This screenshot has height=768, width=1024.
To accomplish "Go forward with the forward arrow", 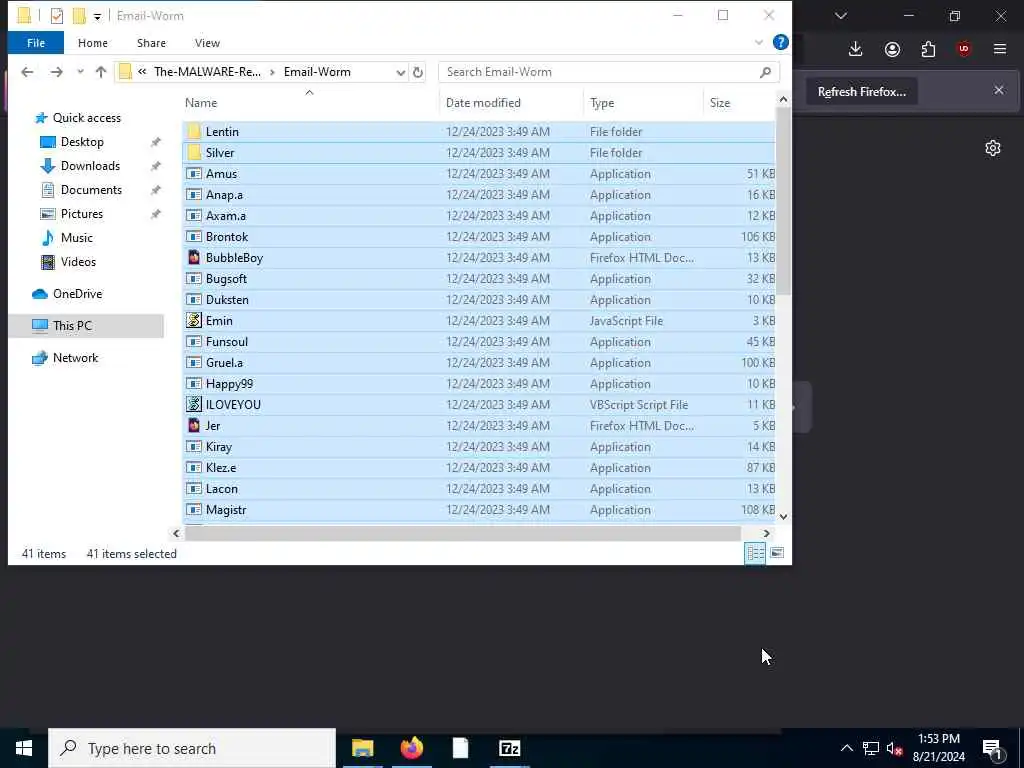I will click(x=57, y=72).
